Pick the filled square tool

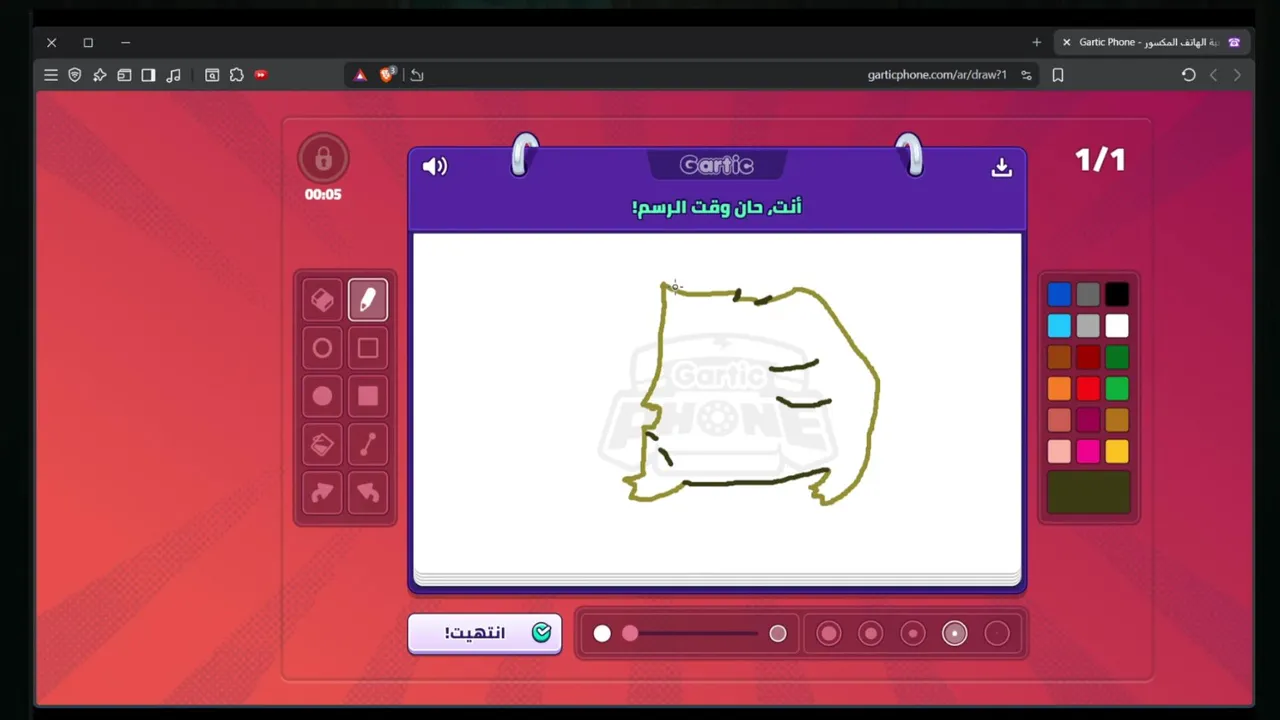tap(368, 396)
